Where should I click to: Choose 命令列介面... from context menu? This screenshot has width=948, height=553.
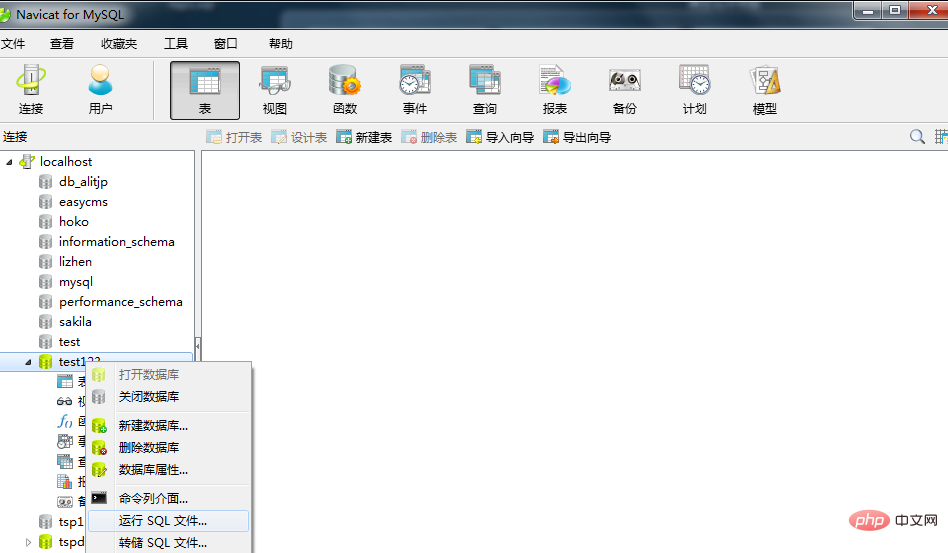coord(169,499)
